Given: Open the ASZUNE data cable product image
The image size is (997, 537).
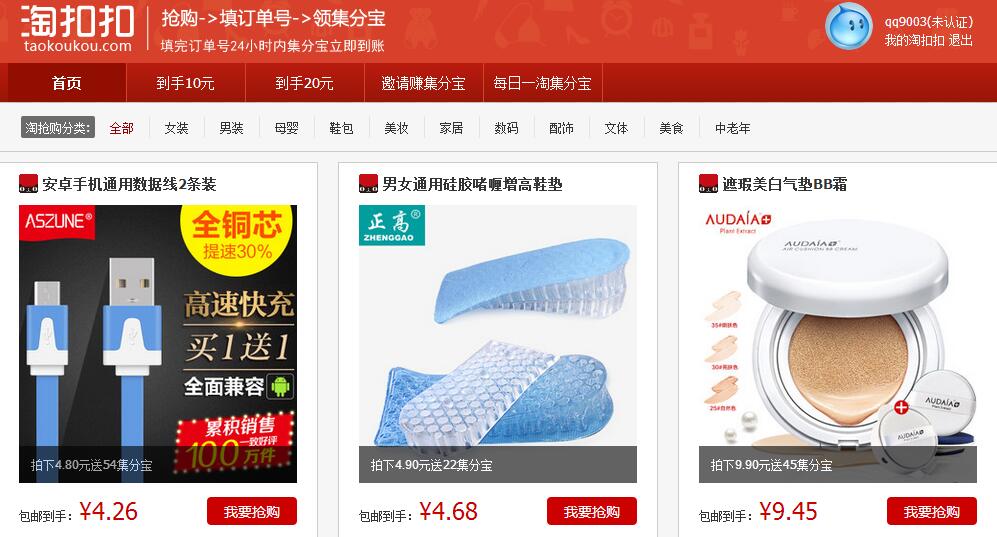Looking at the screenshot, I should 158,344.
